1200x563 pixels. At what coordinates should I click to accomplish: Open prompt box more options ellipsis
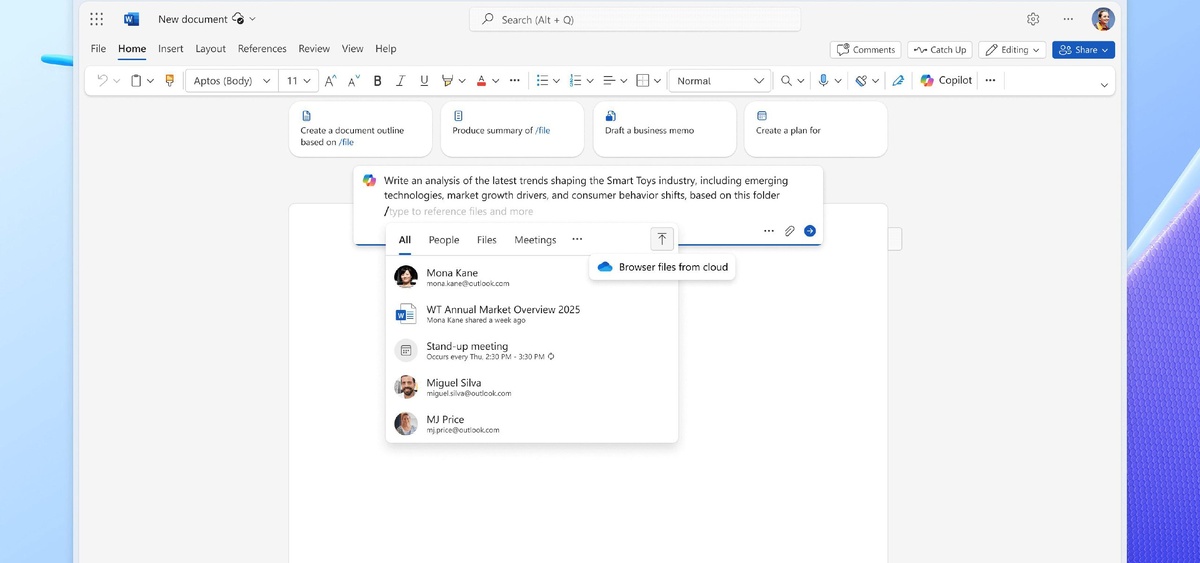click(768, 231)
